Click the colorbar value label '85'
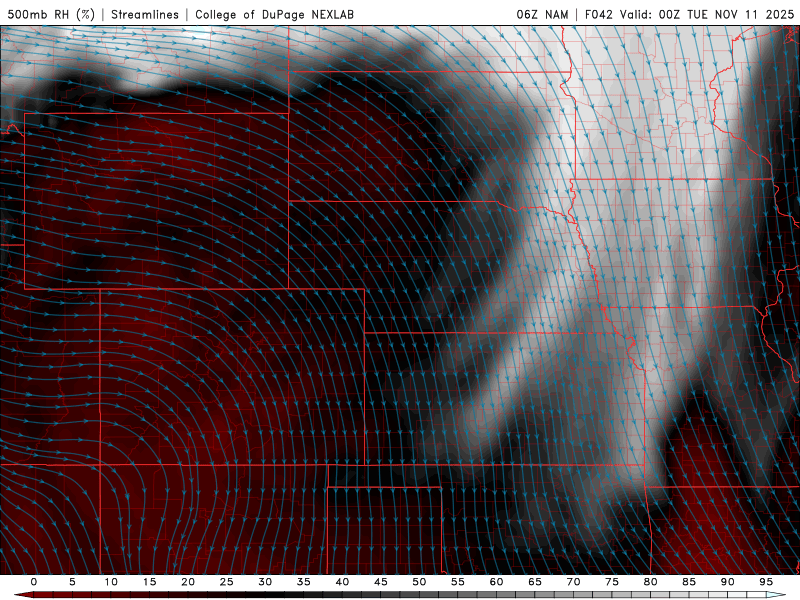The width and height of the screenshot is (800, 600). [x=689, y=582]
